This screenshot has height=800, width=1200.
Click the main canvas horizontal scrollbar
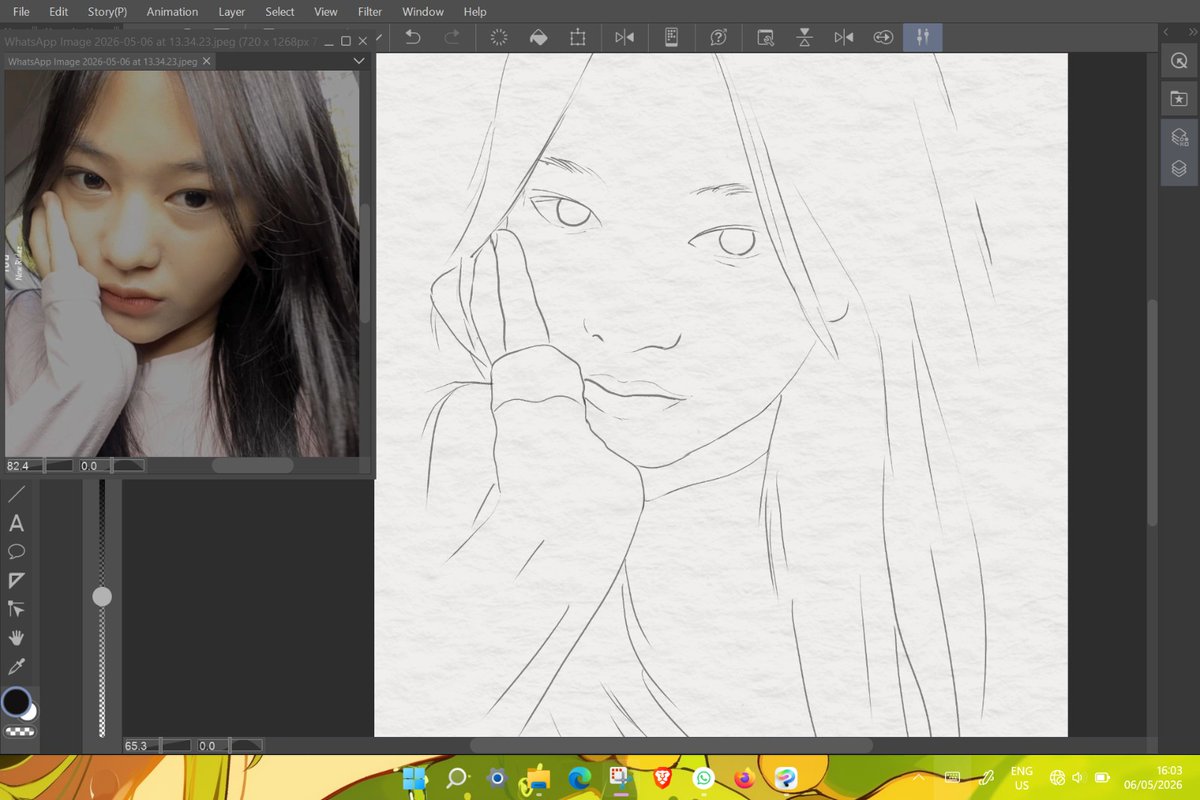(x=671, y=745)
